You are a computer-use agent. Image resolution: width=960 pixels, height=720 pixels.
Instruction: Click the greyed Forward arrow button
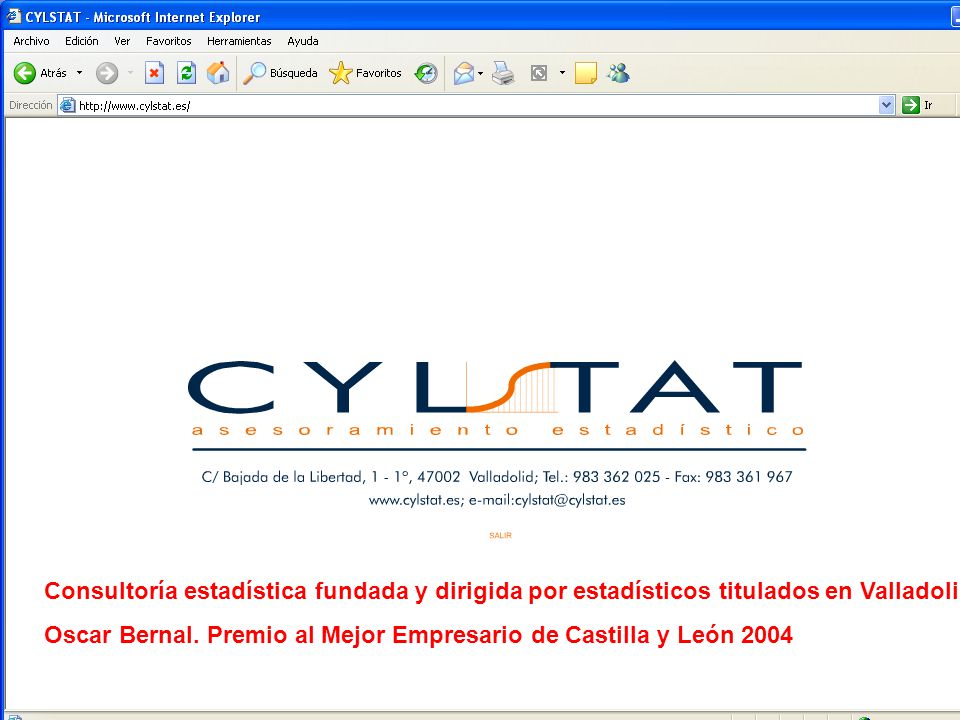pos(107,73)
